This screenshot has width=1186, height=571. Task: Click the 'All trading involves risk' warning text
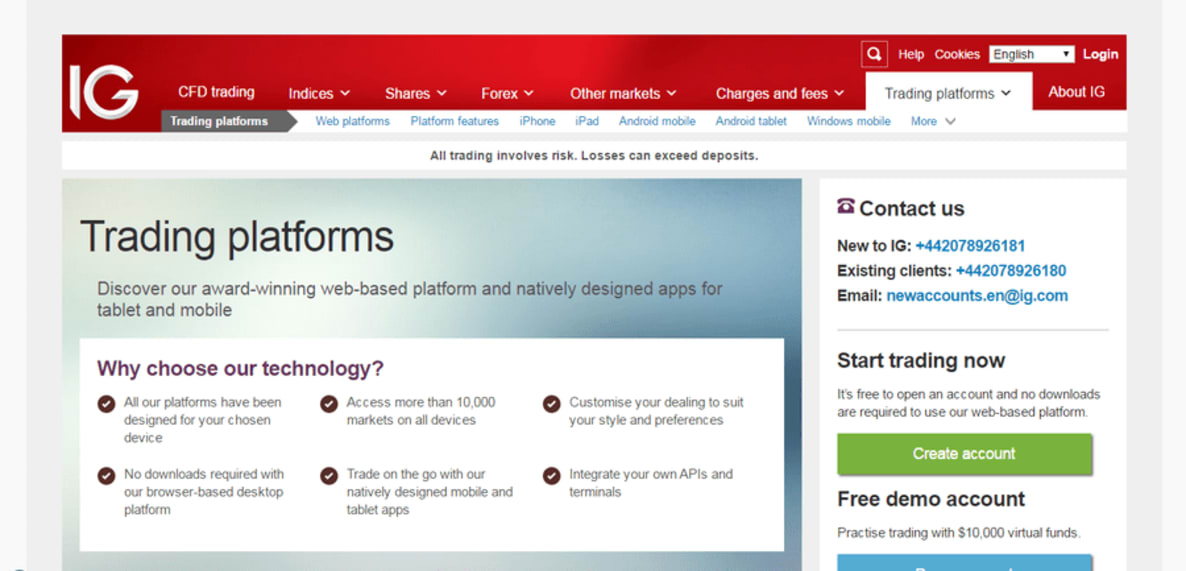[x=594, y=156]
